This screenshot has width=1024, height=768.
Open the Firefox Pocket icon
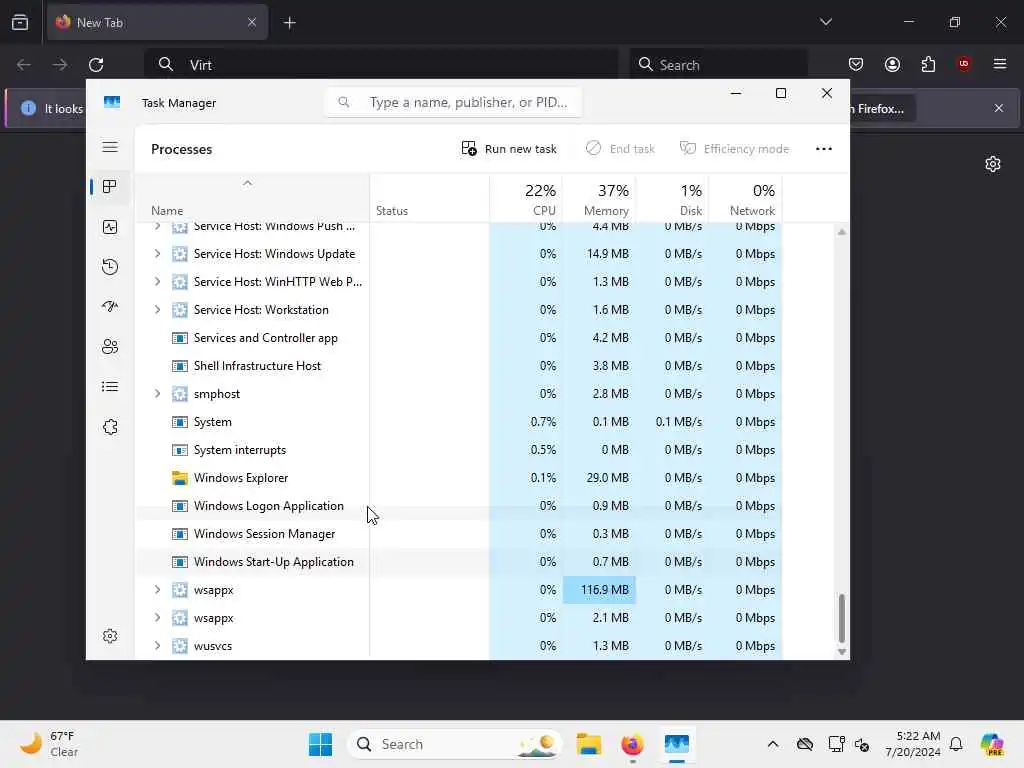pyautogui.click(x=856, y=64)
